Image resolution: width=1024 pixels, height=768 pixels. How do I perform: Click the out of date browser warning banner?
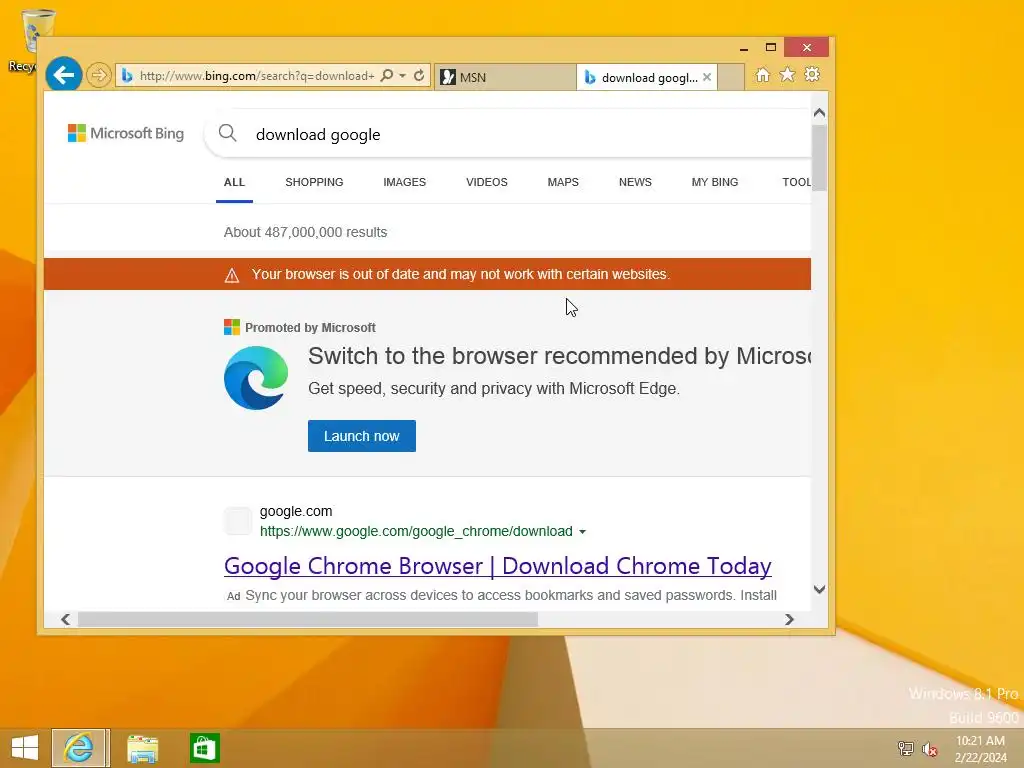click(427, 274)
